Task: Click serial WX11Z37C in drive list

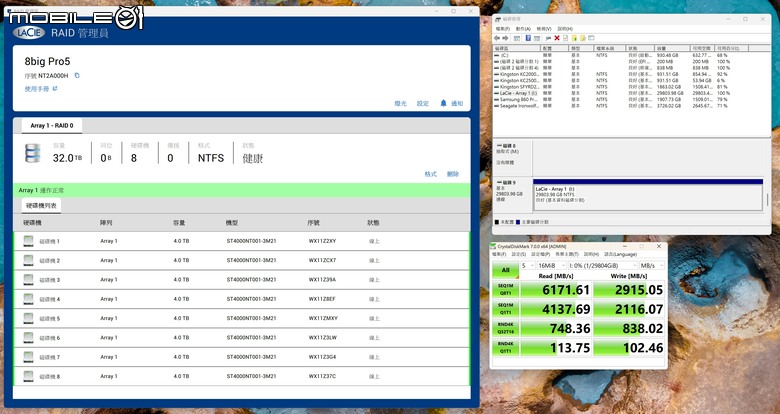Action: 322,376
